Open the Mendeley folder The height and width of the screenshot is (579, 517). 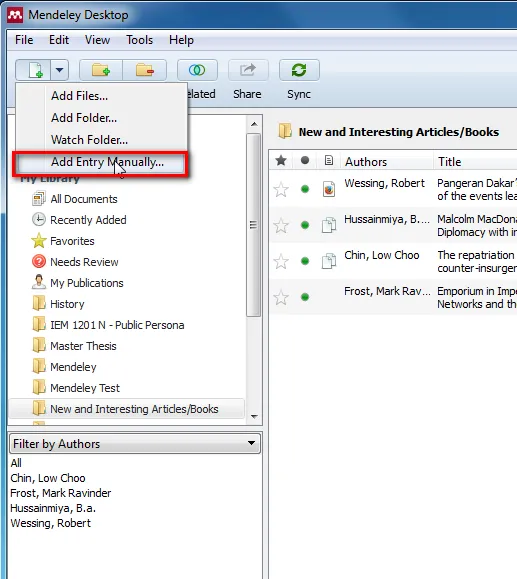[x=73, y=367]
